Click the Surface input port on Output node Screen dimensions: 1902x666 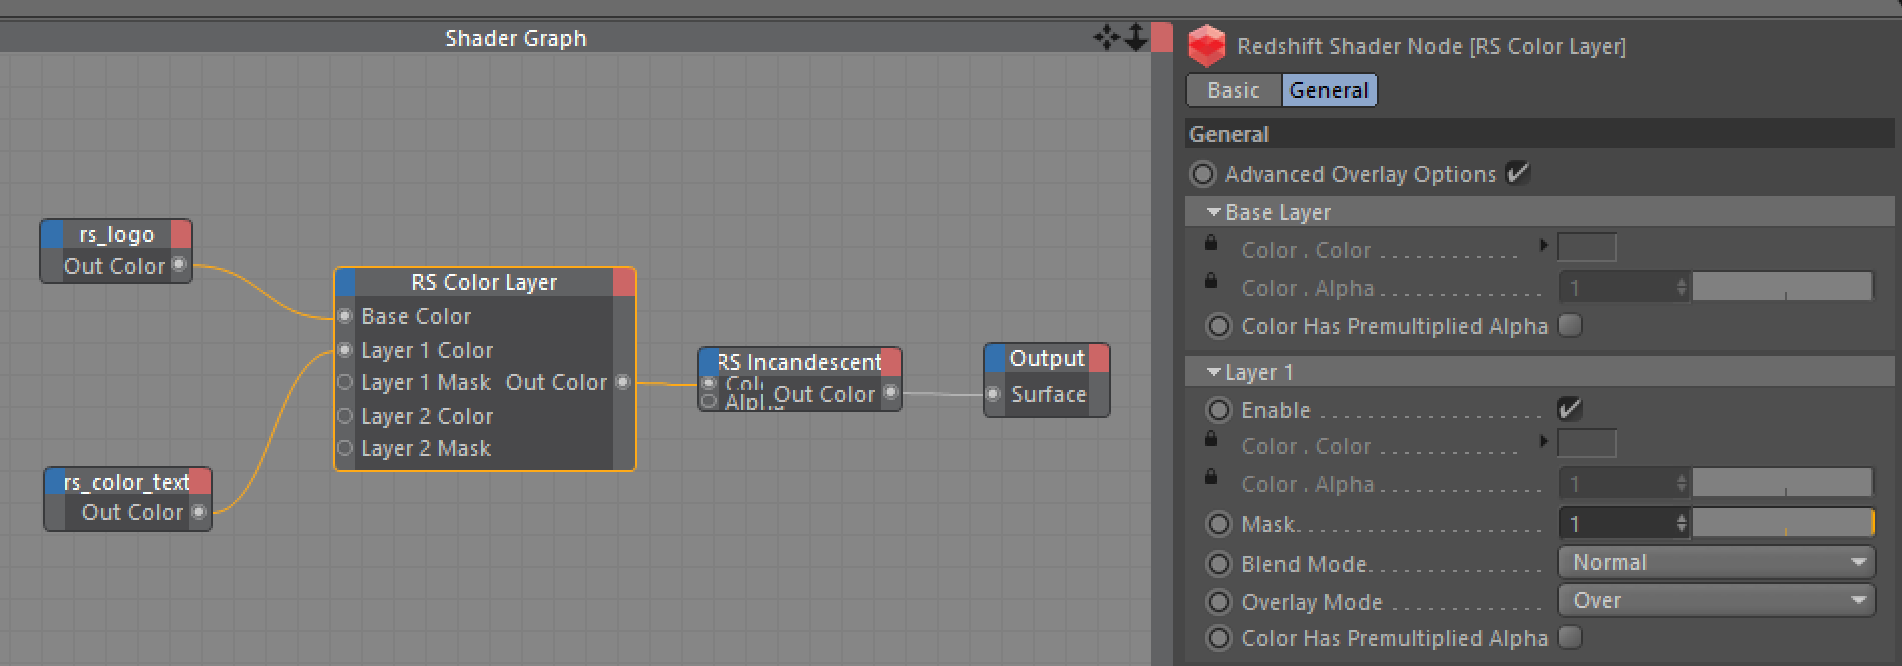pos(993,394)
